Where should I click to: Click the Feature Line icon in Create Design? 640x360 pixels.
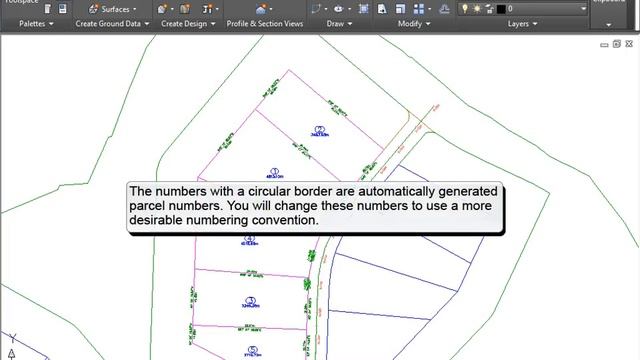pos(185,9)
